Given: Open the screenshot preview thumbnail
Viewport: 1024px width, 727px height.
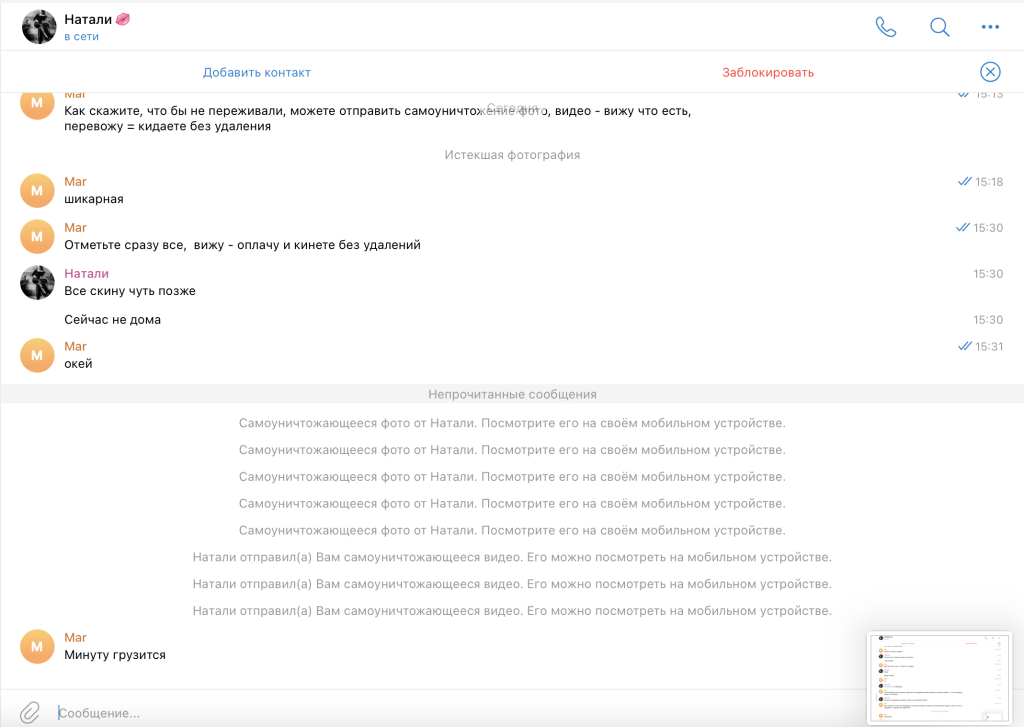Looking at the screenshot, I should pyautogui.click(x=939, y=677).
